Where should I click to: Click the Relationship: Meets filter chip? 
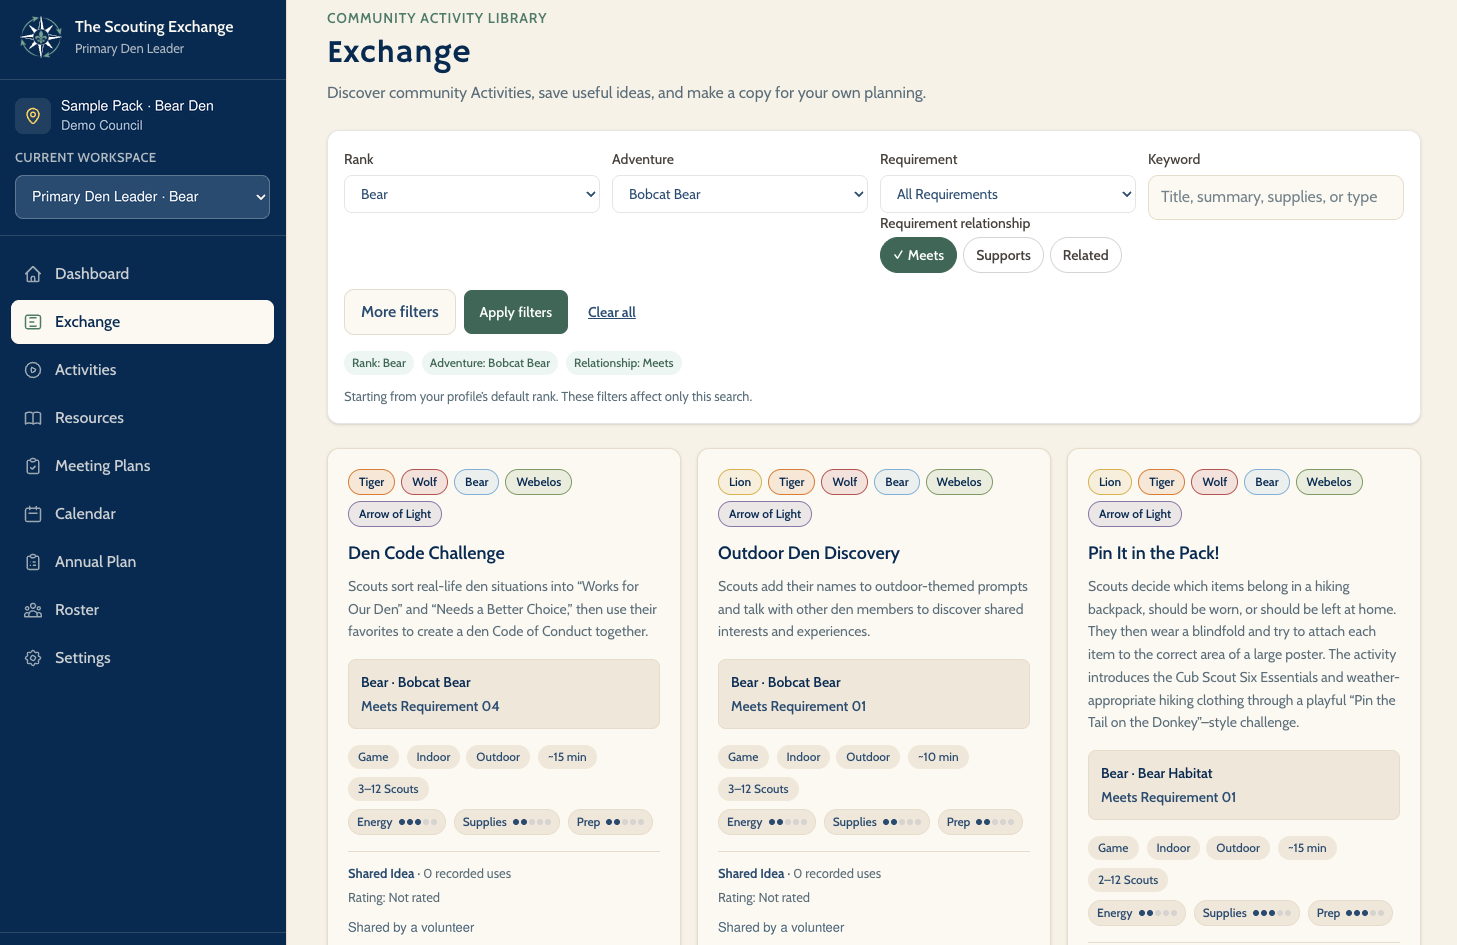tap(624, 363)
